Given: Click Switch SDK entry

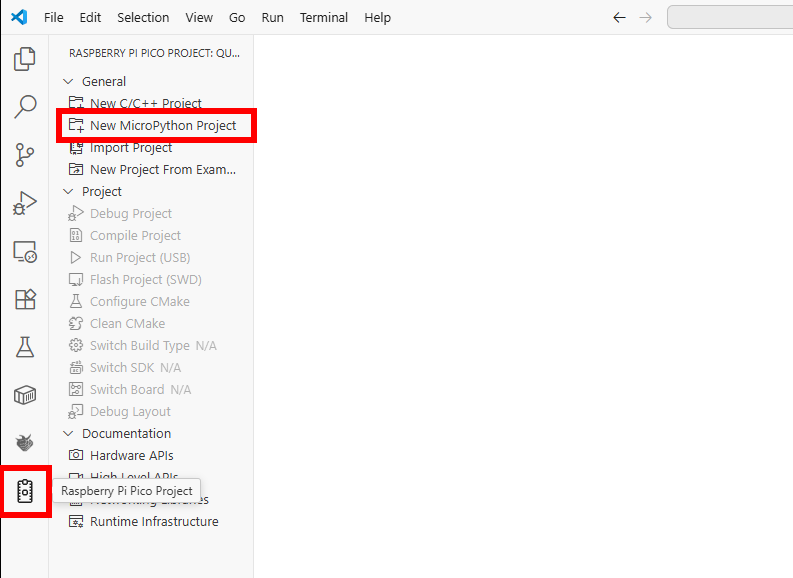Looking at the screenshot, I should tap(152, 368).
